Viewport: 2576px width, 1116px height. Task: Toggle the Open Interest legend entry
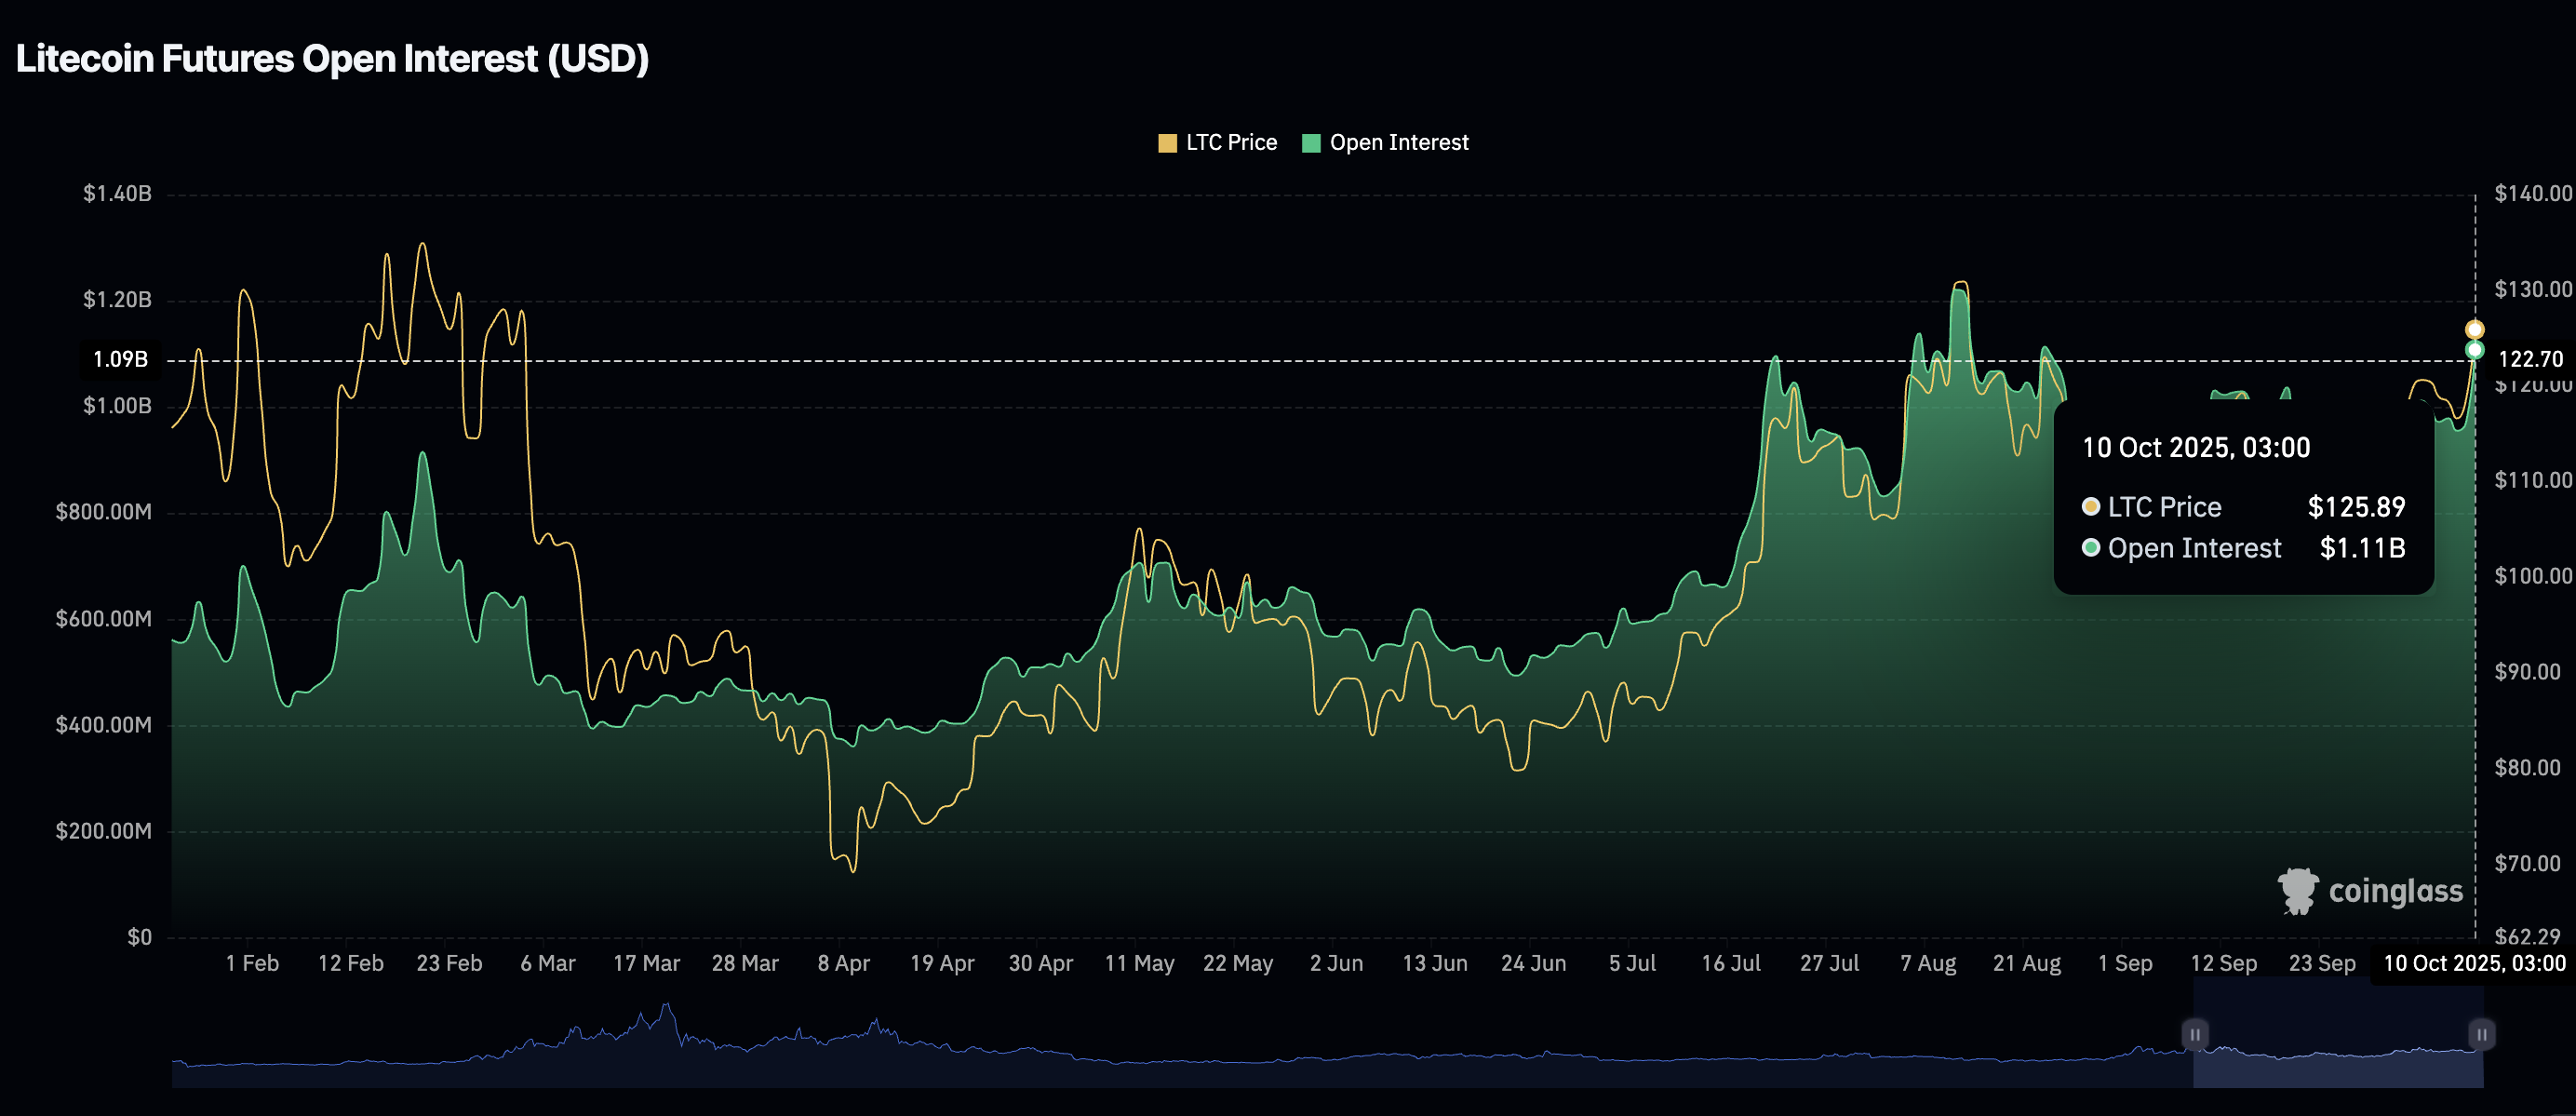[1398, 143]
